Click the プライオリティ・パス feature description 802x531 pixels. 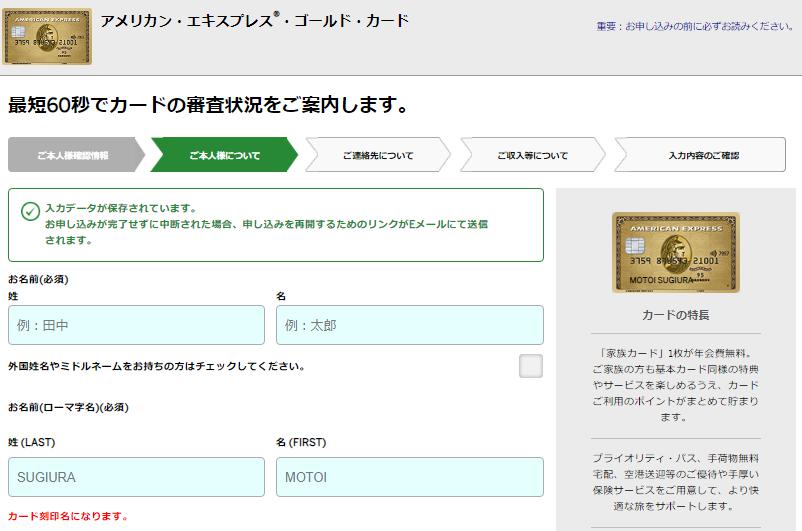tap(676, 482)
